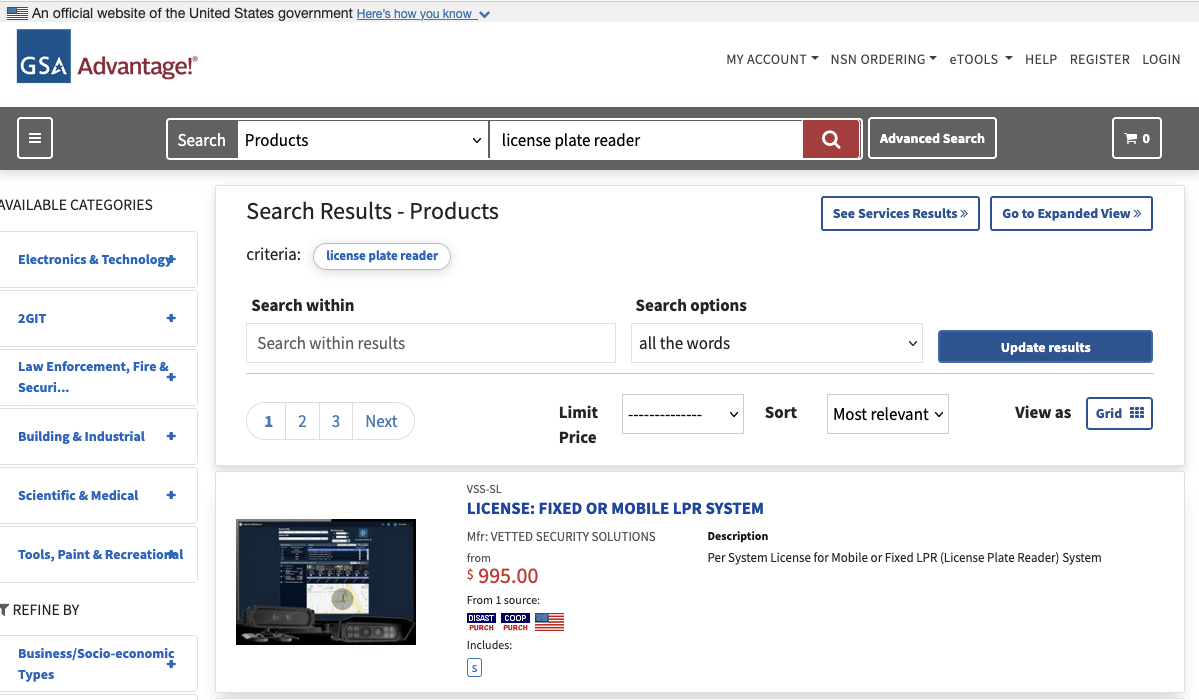Click the Cooperative Purchasing badge icon
Viewport: 1199px width, 700px height.
pos(515,620)
